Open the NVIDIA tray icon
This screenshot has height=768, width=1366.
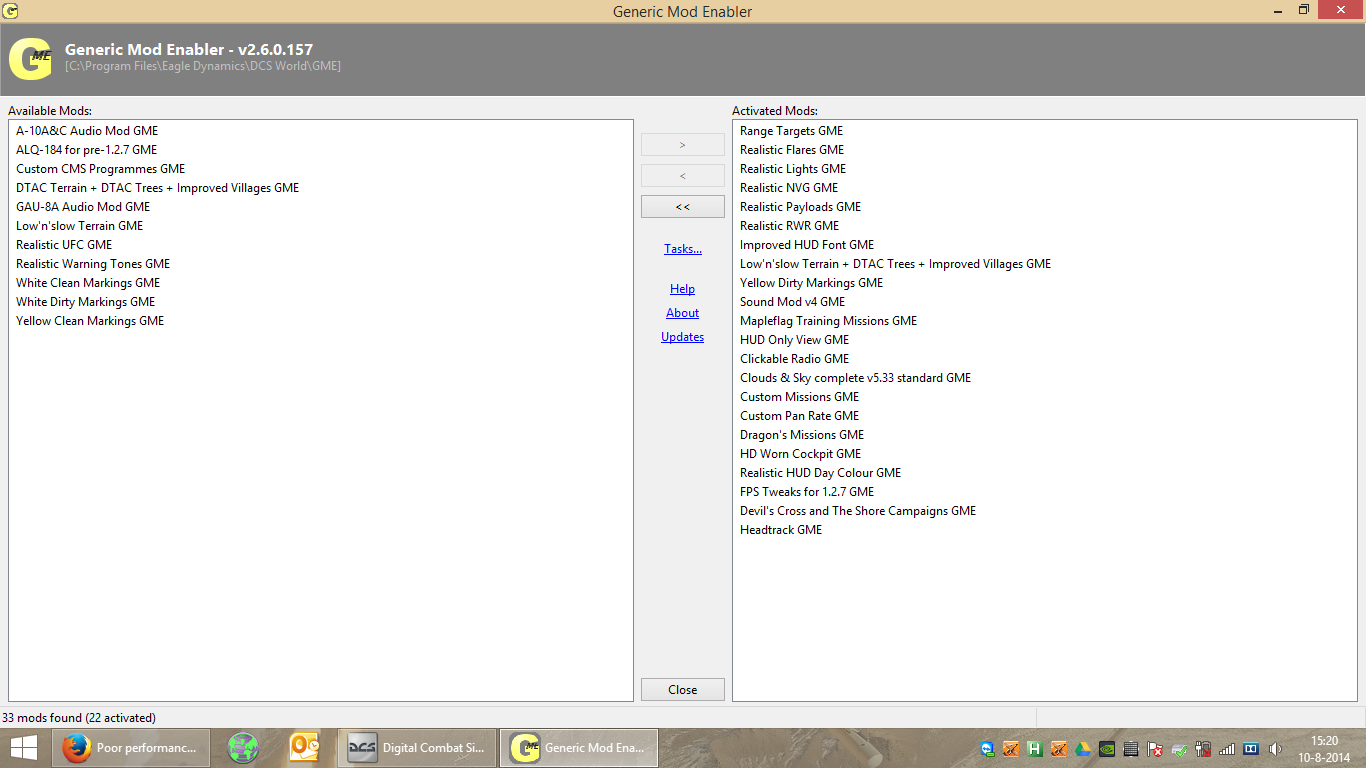(1107, 748)
